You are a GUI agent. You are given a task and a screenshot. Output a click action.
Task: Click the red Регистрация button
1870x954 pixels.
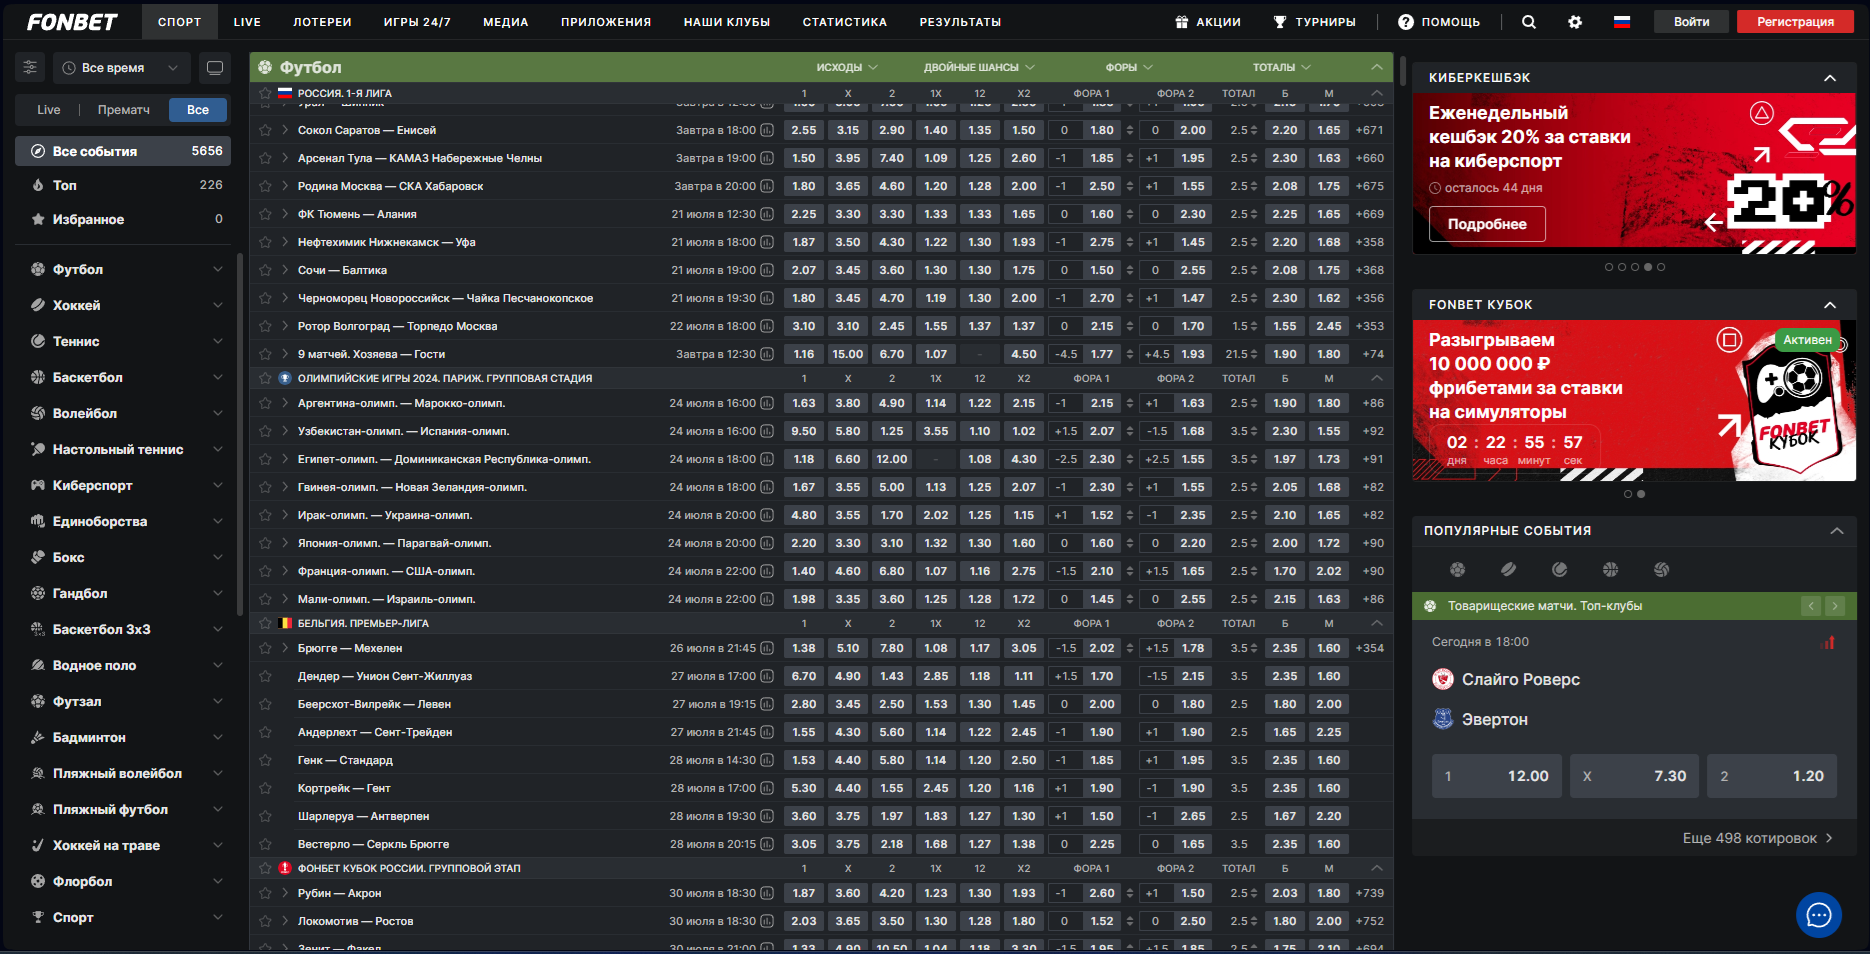pyautogui.click(x=1795, y=22)
